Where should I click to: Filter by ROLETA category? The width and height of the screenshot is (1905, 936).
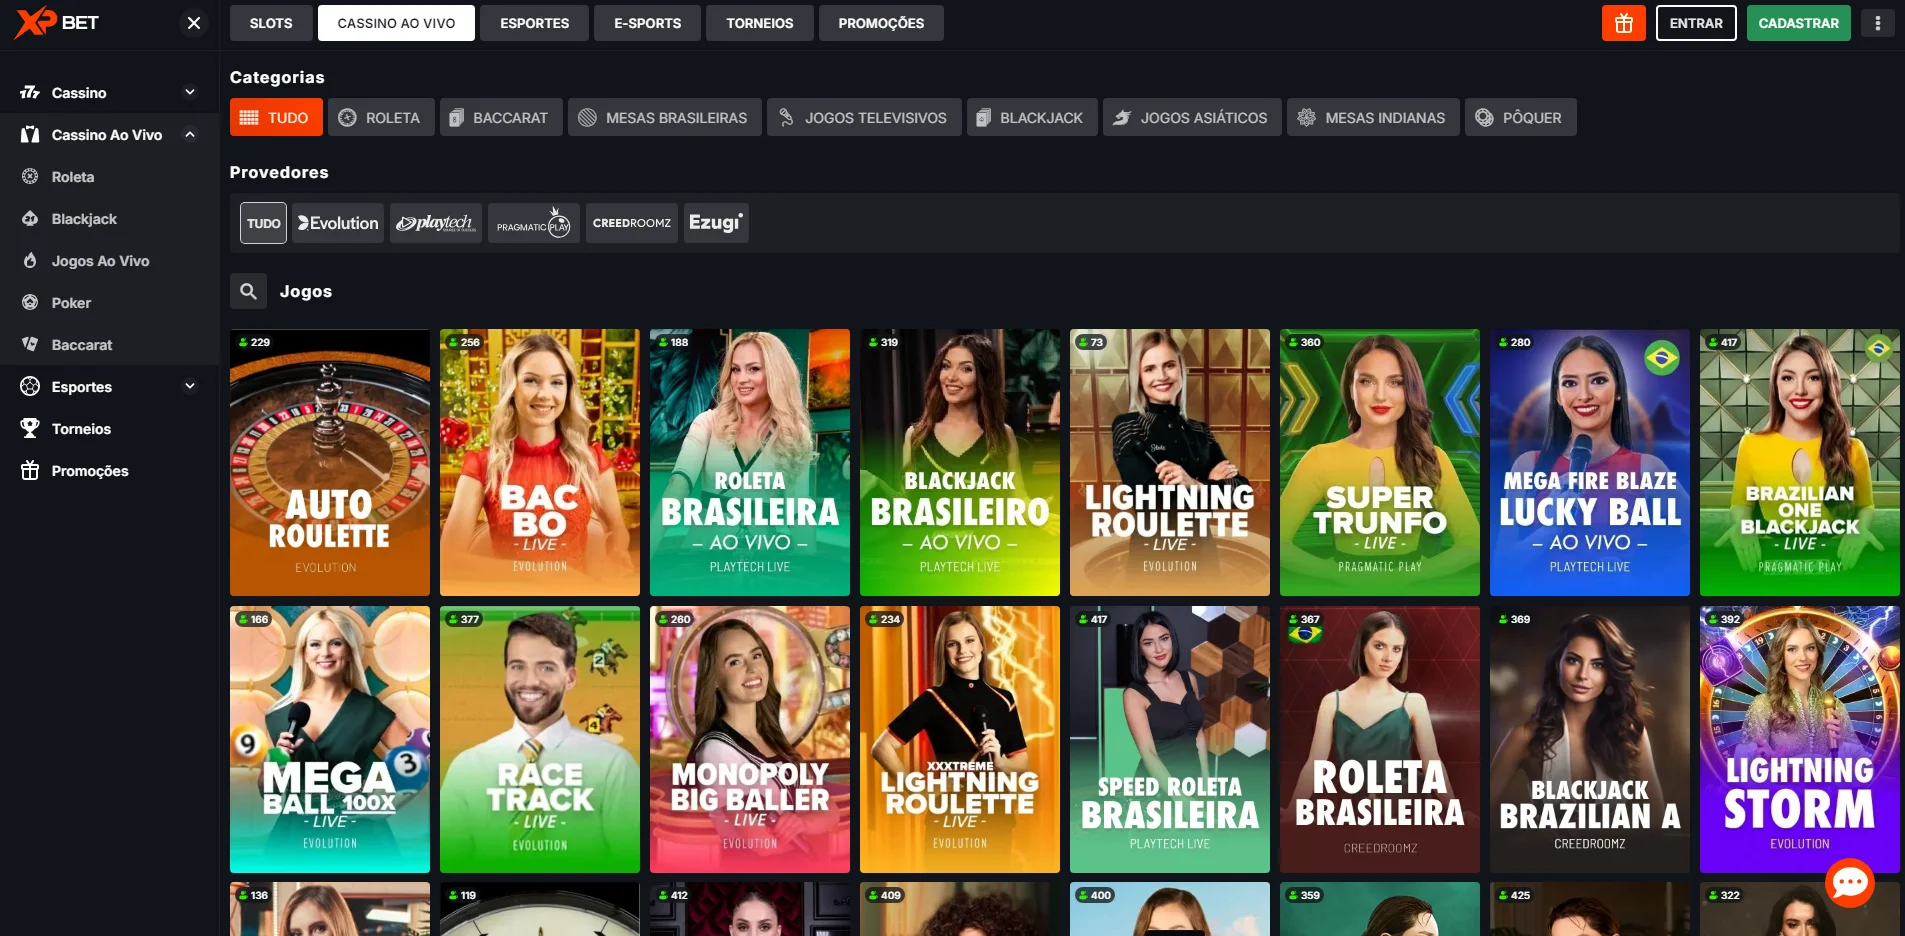[380, 117]
